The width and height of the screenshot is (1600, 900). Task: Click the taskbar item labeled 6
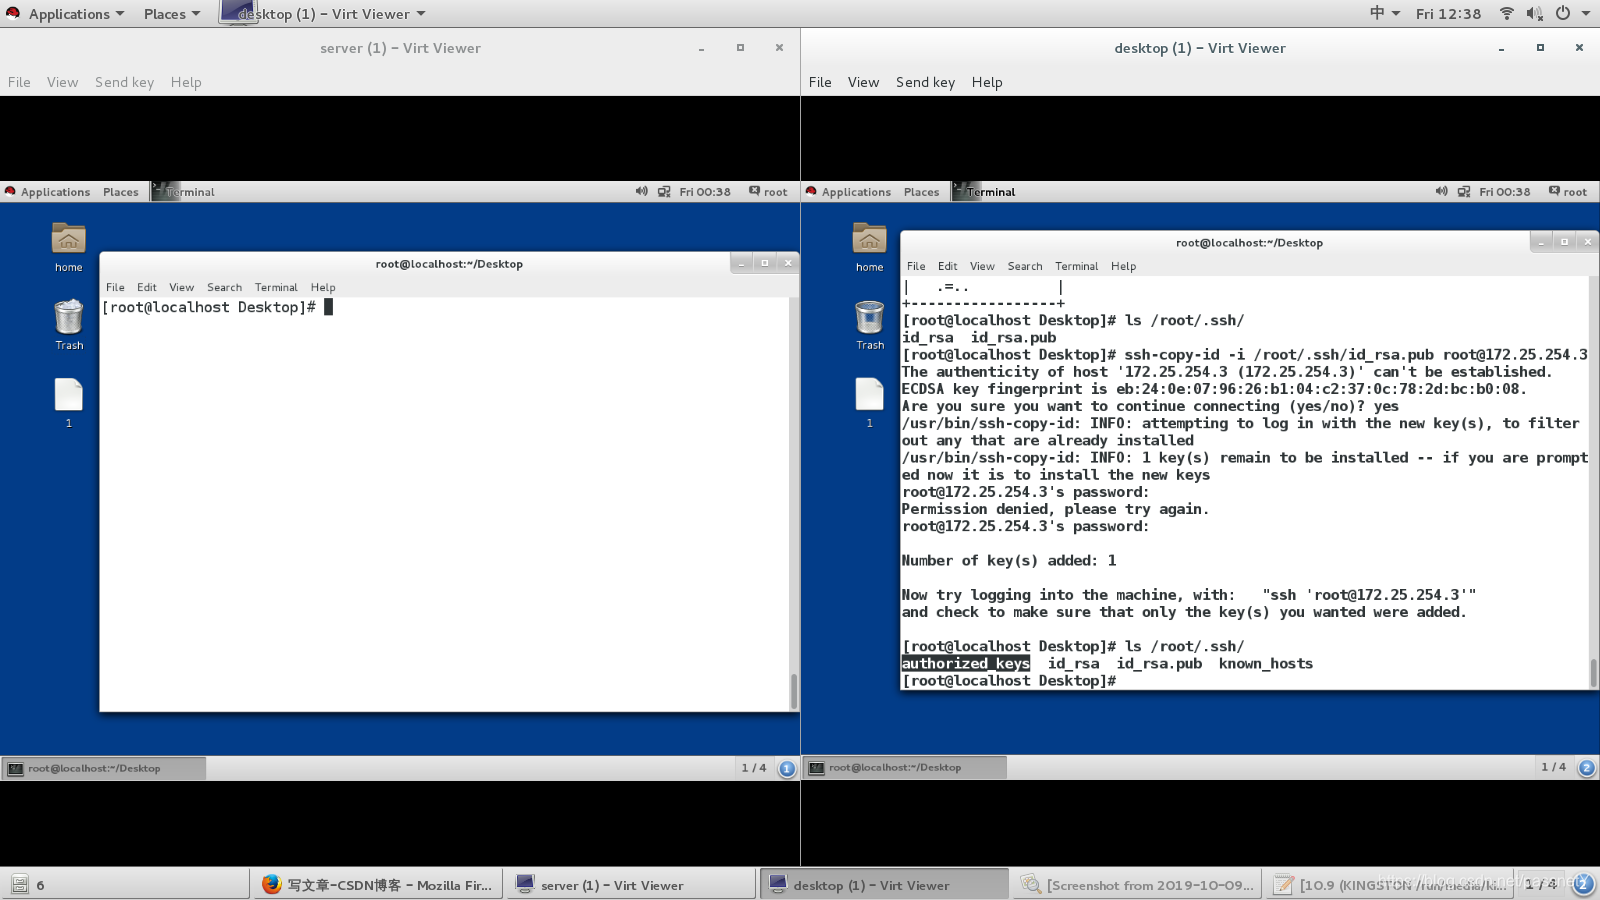tap(125, 885)
